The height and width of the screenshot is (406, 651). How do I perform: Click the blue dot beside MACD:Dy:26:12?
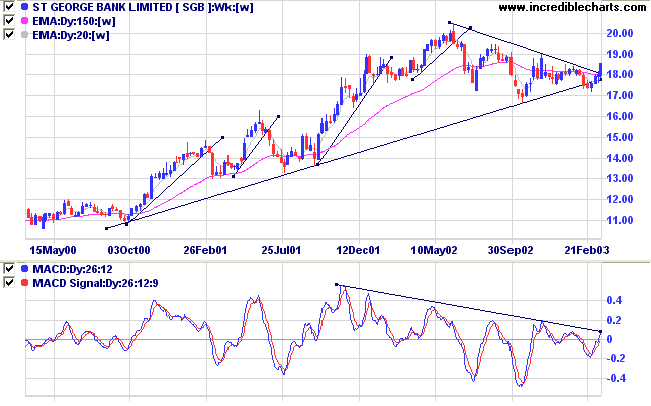(x=24, y=269)
